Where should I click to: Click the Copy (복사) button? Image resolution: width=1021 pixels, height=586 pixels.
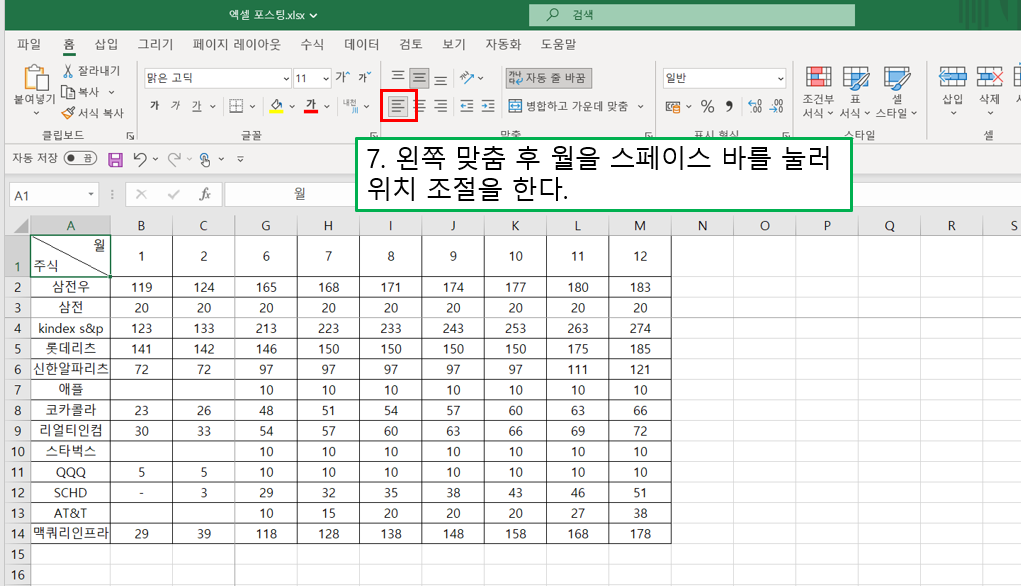[x=81, y=92]
